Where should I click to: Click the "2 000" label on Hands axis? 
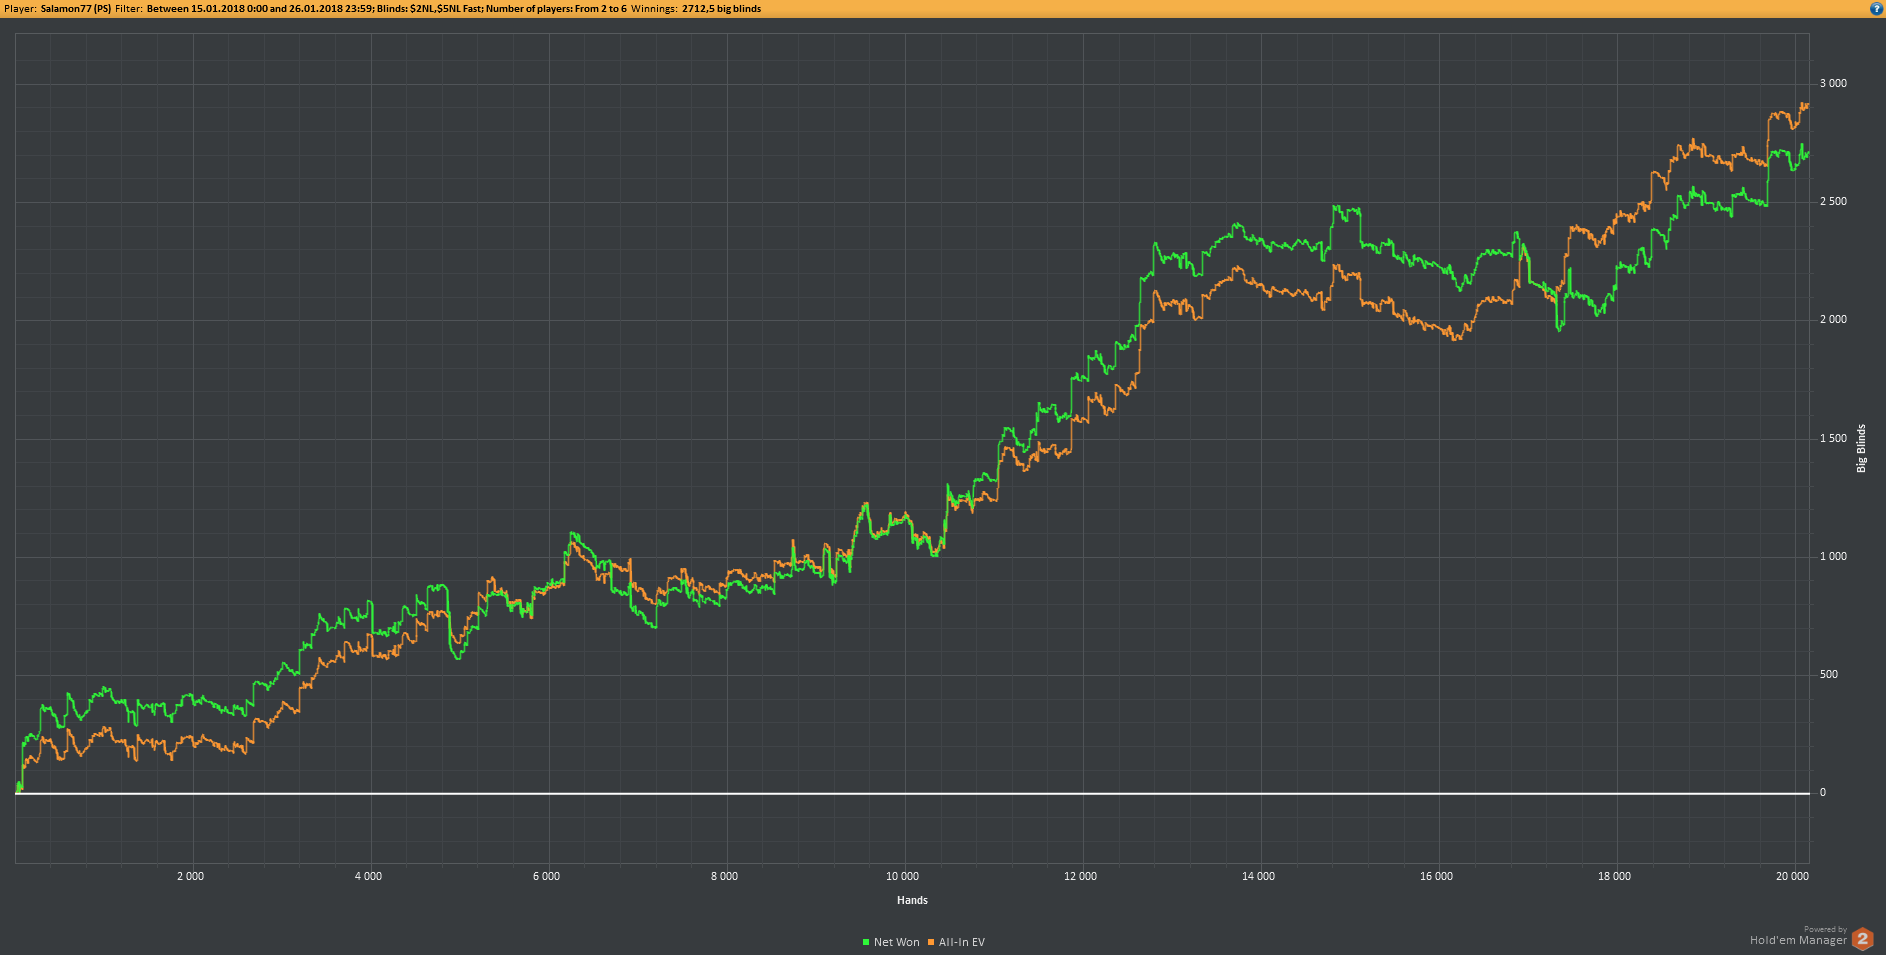click(190, 876)
